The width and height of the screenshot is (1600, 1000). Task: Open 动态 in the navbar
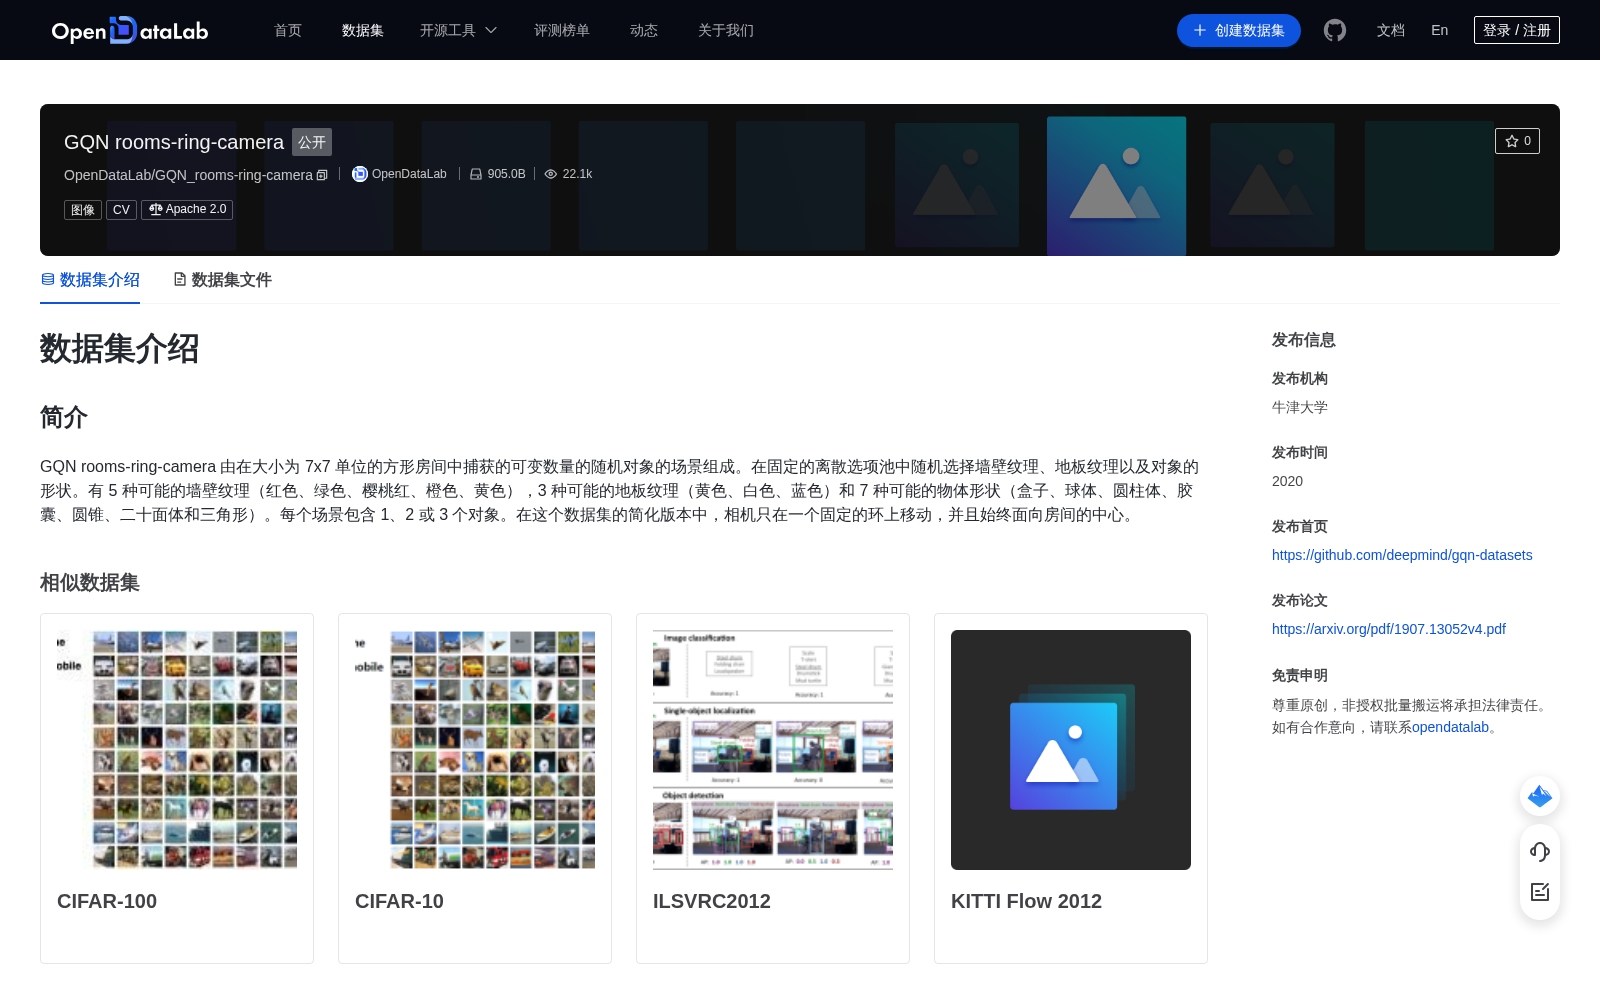click(x=644, y=30)
